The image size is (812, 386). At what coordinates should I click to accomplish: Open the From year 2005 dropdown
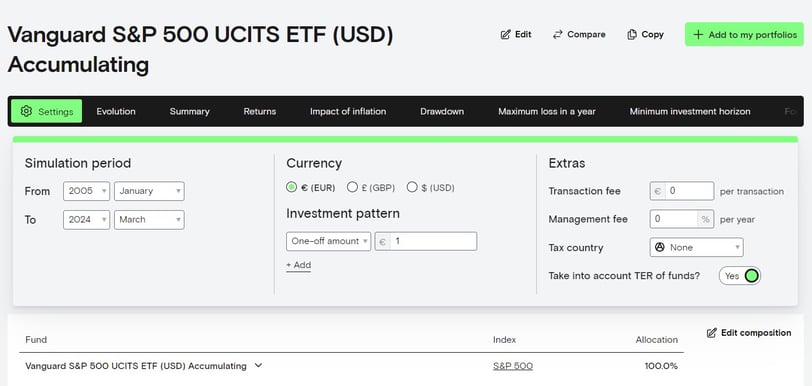[x=86, y=191]
